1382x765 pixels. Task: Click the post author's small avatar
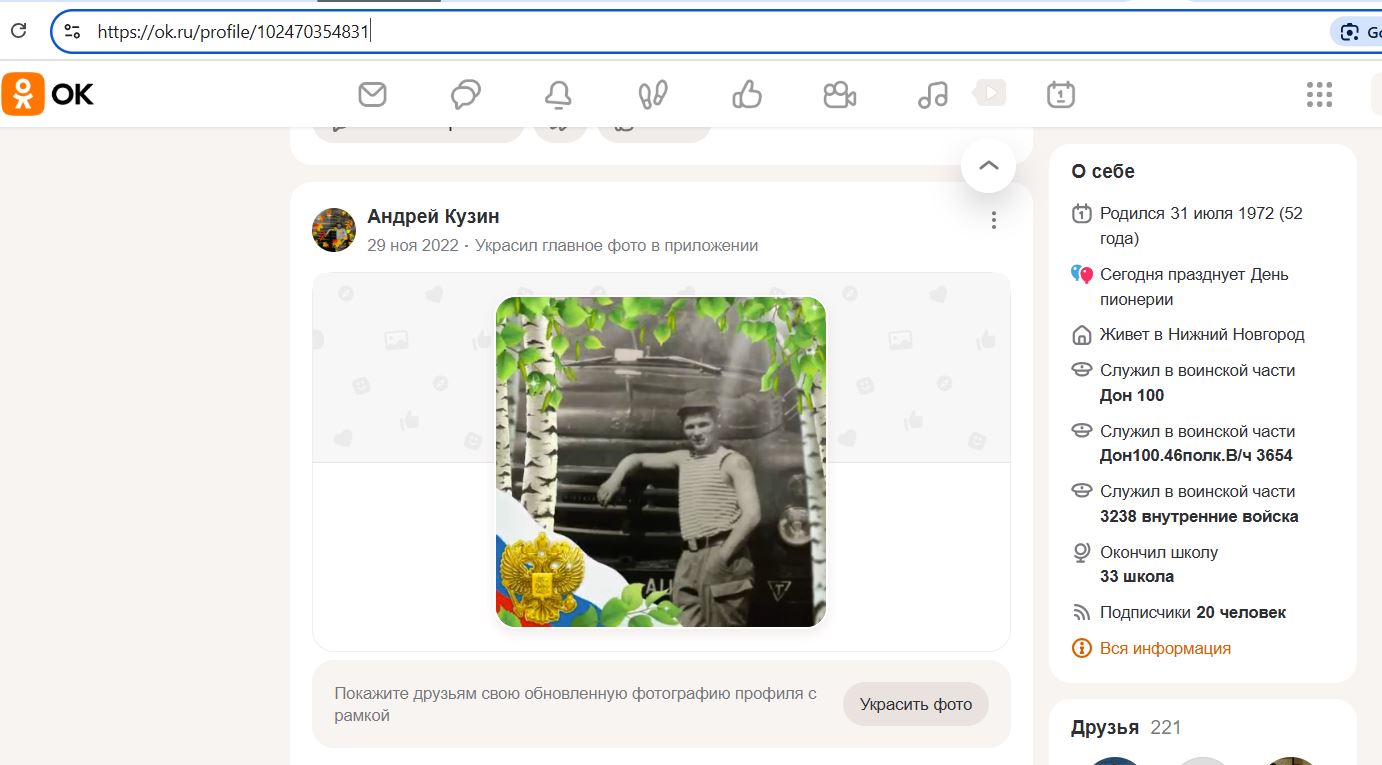pyautogui.click(x=334, y=230)
